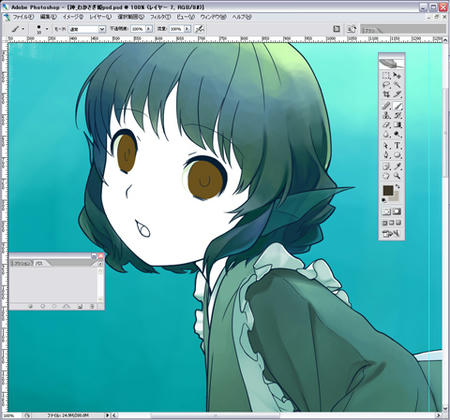Open the opacity slider popup arrow
Screen dimensions: 450x420
tap(149, 29)
